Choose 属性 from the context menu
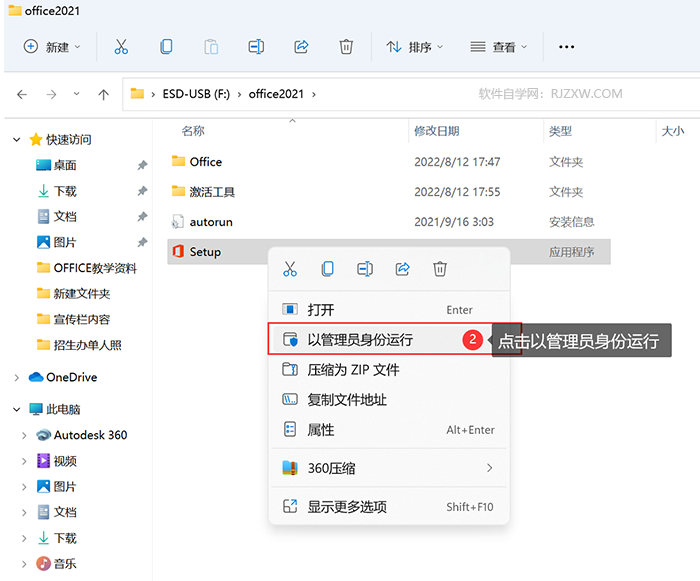This screenshot has height=581, width=700. point(389,430)
